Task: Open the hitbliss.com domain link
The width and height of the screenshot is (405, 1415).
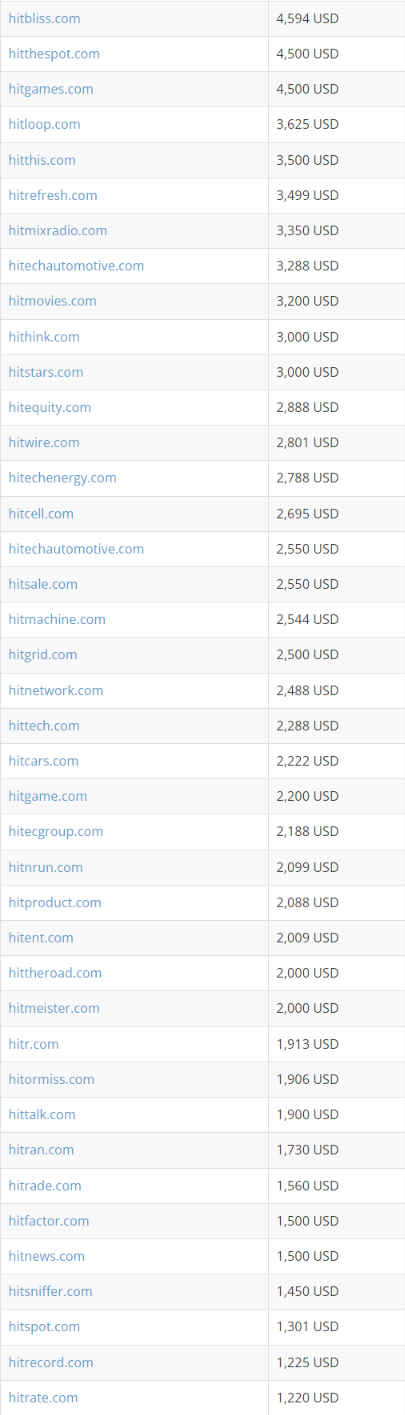Action: (44, 18)
